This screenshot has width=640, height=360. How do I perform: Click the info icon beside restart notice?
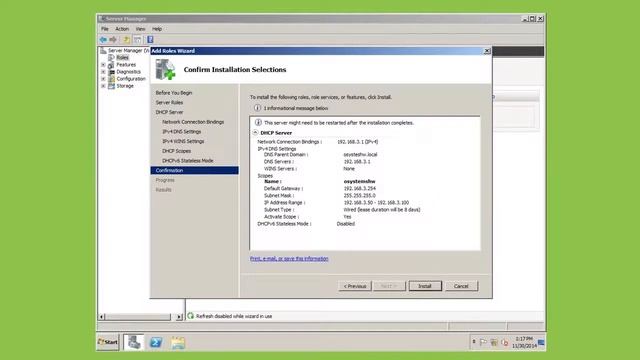(258, 122)
